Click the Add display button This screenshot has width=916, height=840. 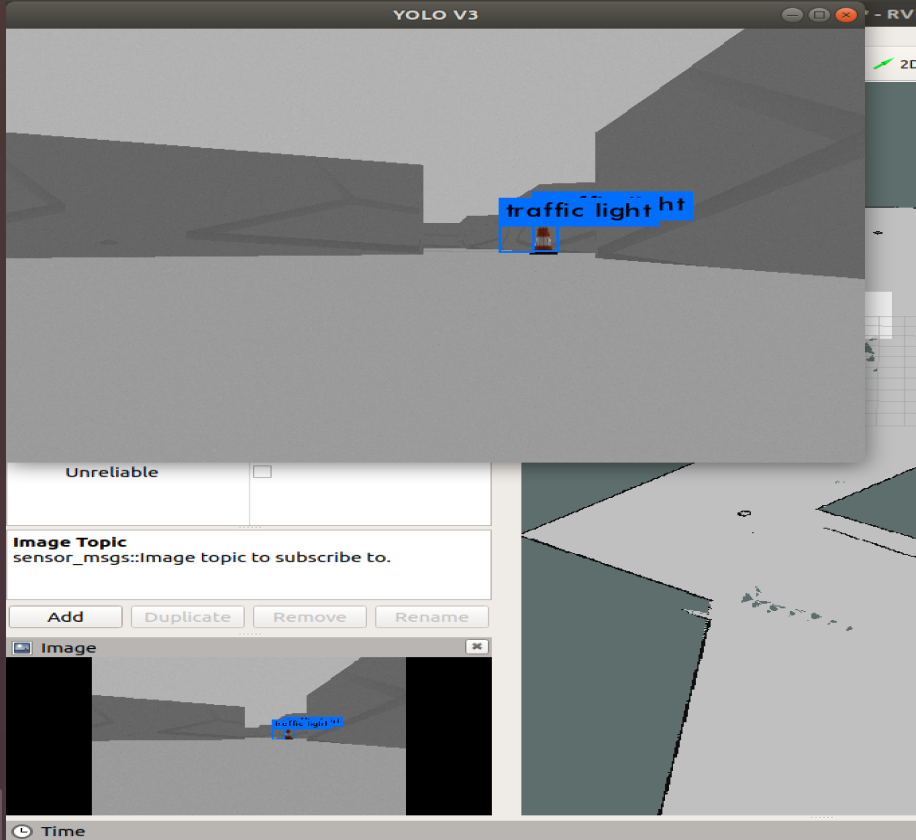click(x=66, y=617)
